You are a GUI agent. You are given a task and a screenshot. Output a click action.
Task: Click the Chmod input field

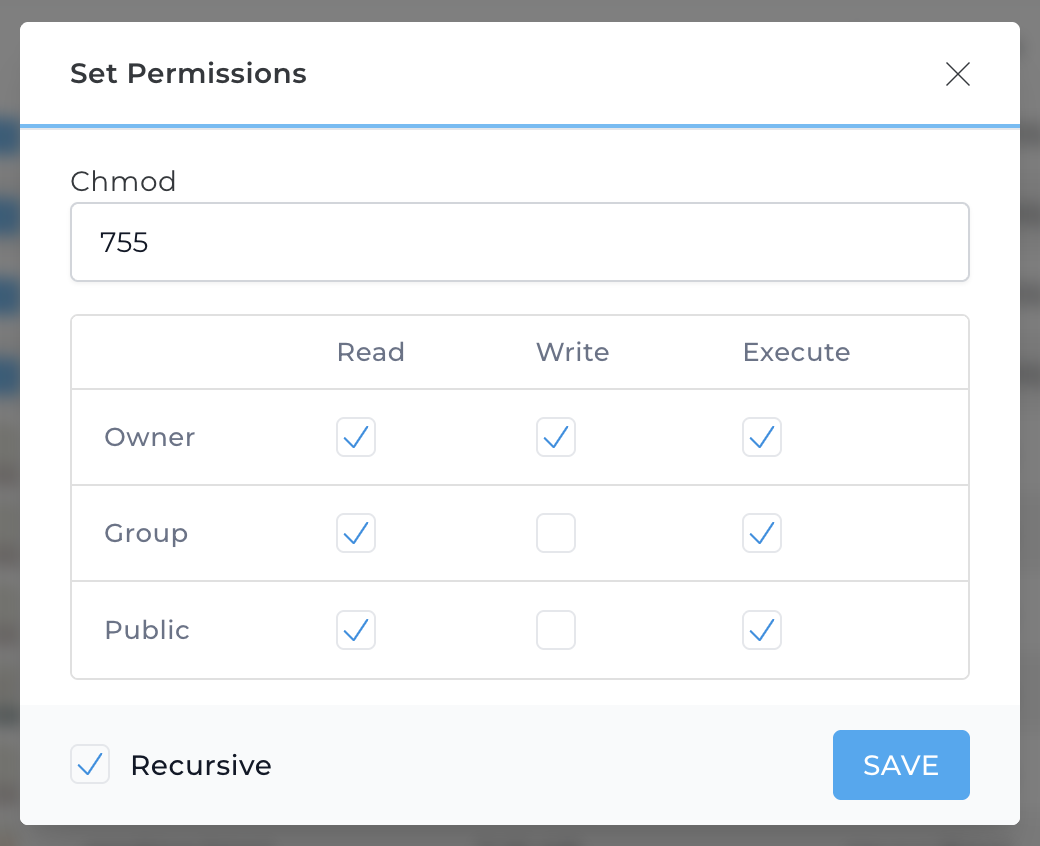(520, 242)
